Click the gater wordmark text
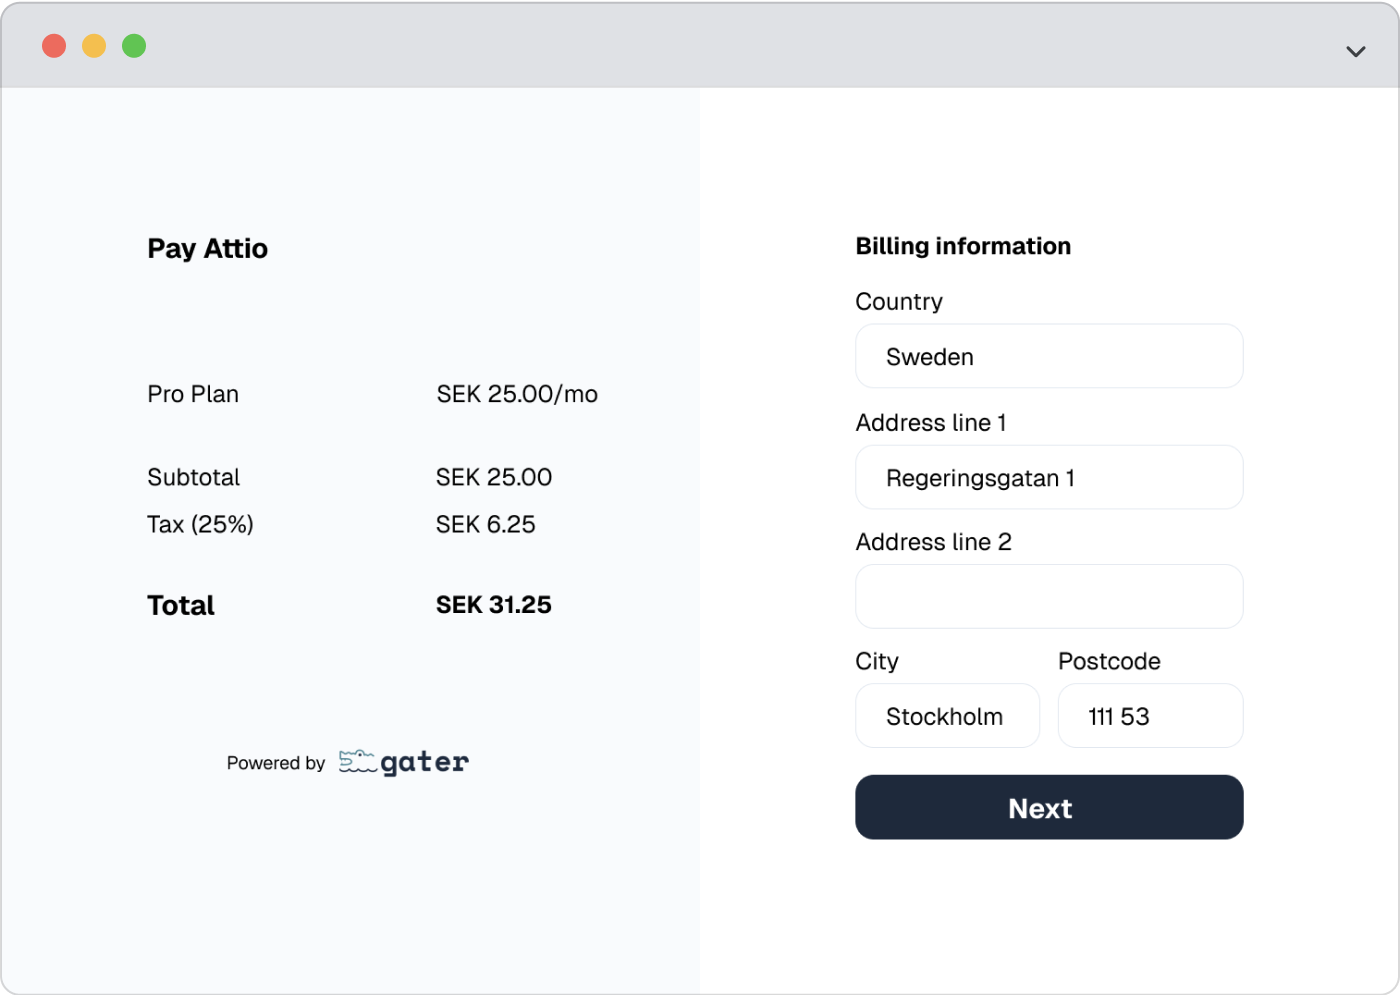1400x995 pixels. pos(425,762)
